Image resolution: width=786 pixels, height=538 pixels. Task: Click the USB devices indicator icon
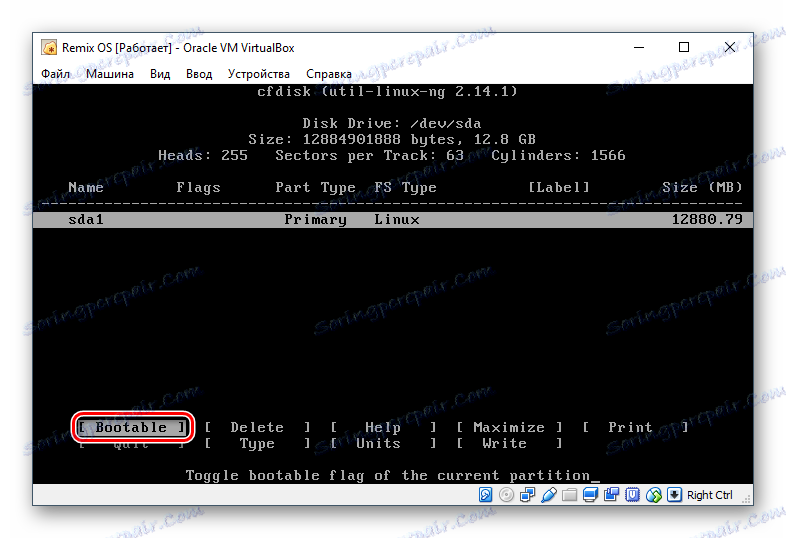click(548, 495)
